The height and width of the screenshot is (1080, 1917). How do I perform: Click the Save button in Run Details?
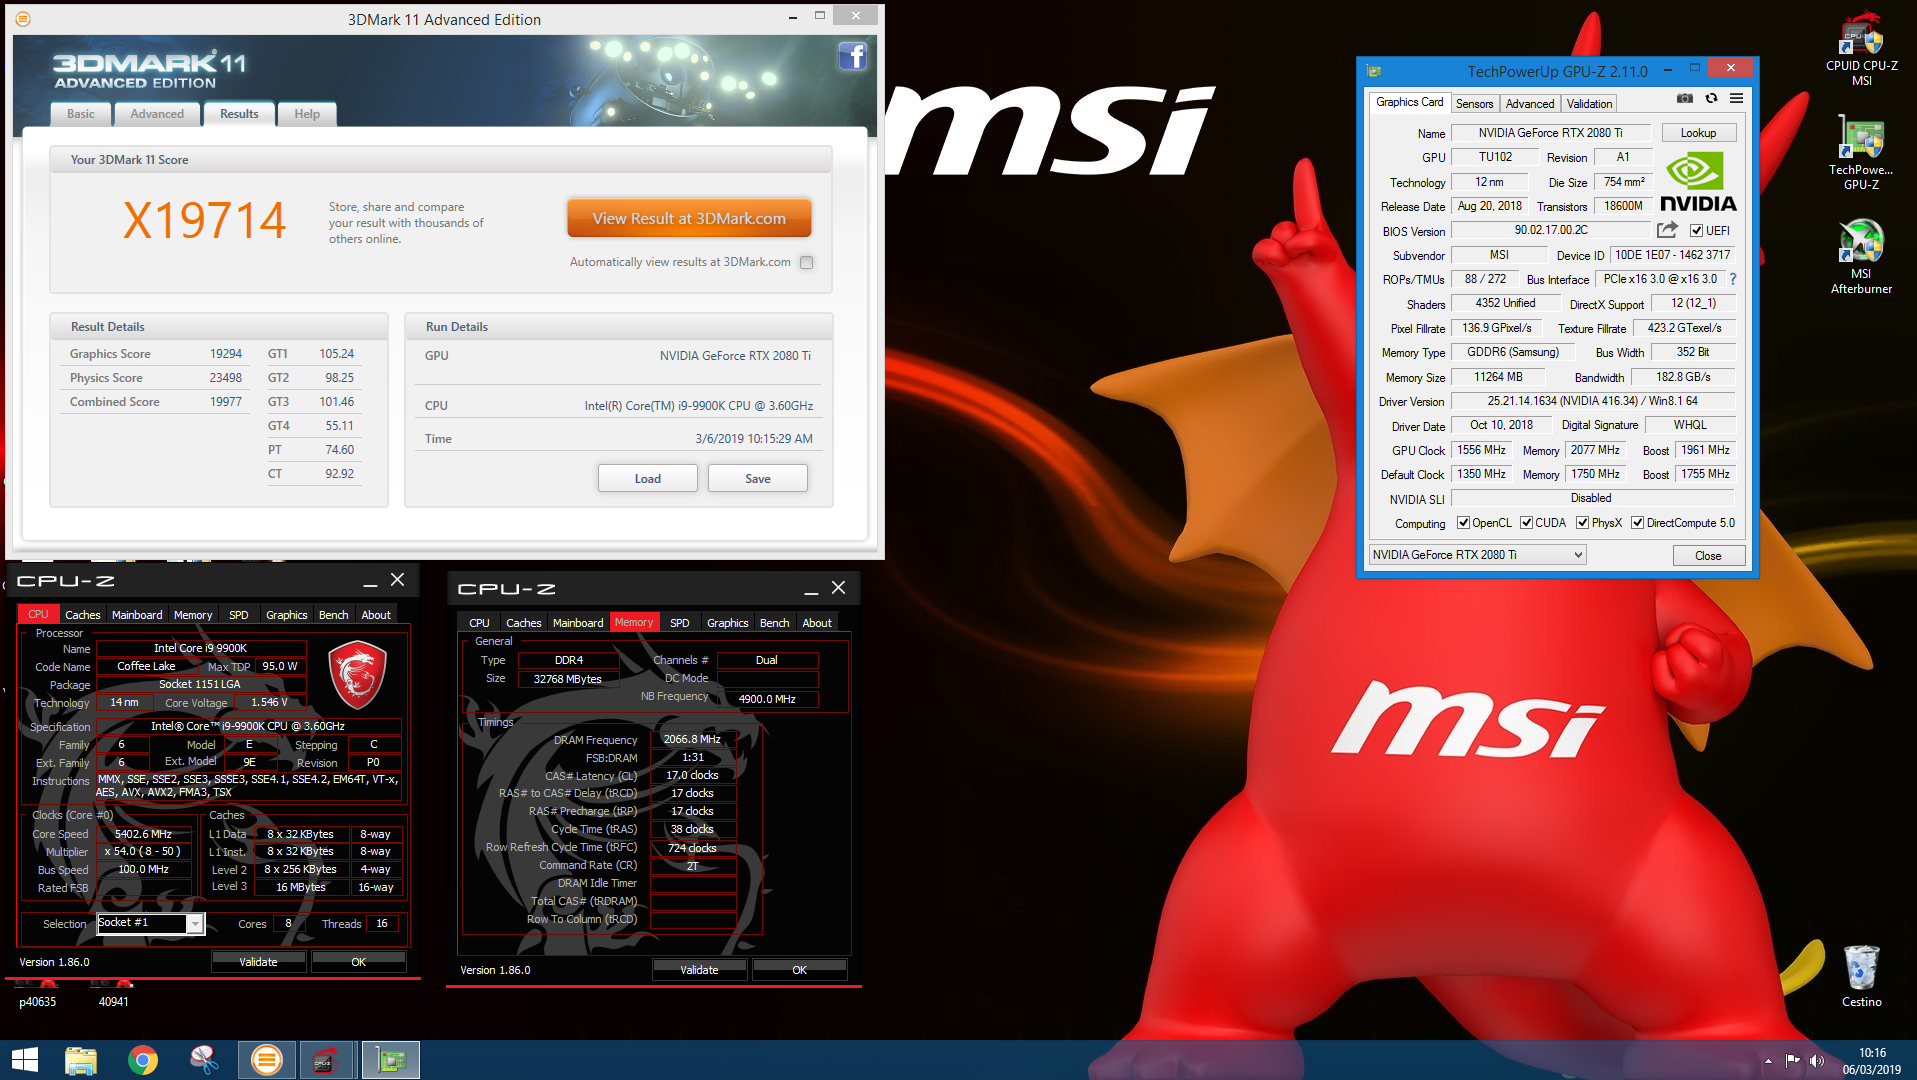758,479
